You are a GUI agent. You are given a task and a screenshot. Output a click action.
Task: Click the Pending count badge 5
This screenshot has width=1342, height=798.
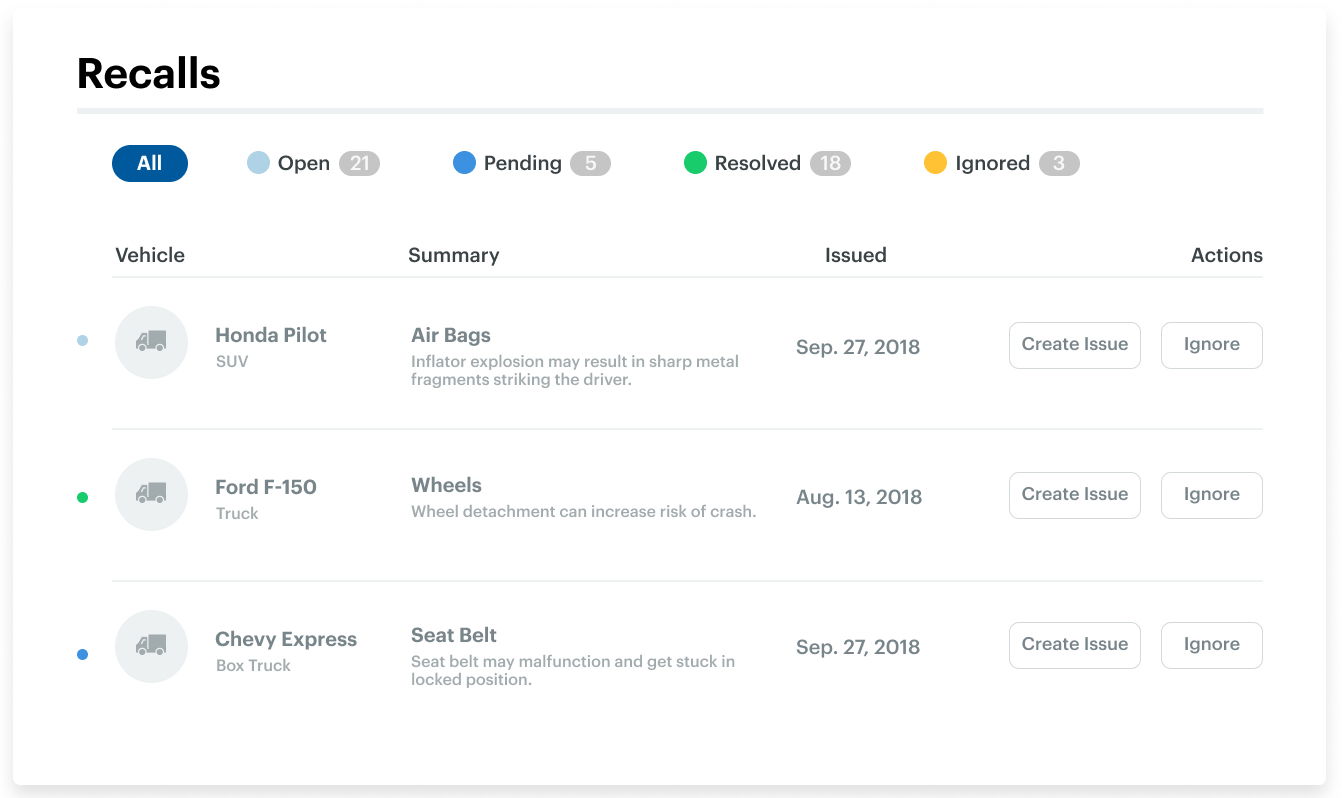pyautogui.click(x=590, y=163)
